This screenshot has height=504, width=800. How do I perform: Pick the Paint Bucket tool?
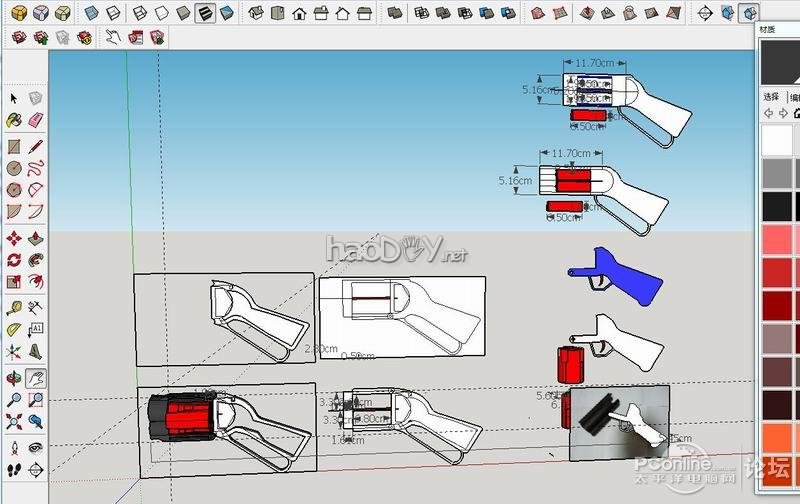pyautogui.click(x=14, y=120)
